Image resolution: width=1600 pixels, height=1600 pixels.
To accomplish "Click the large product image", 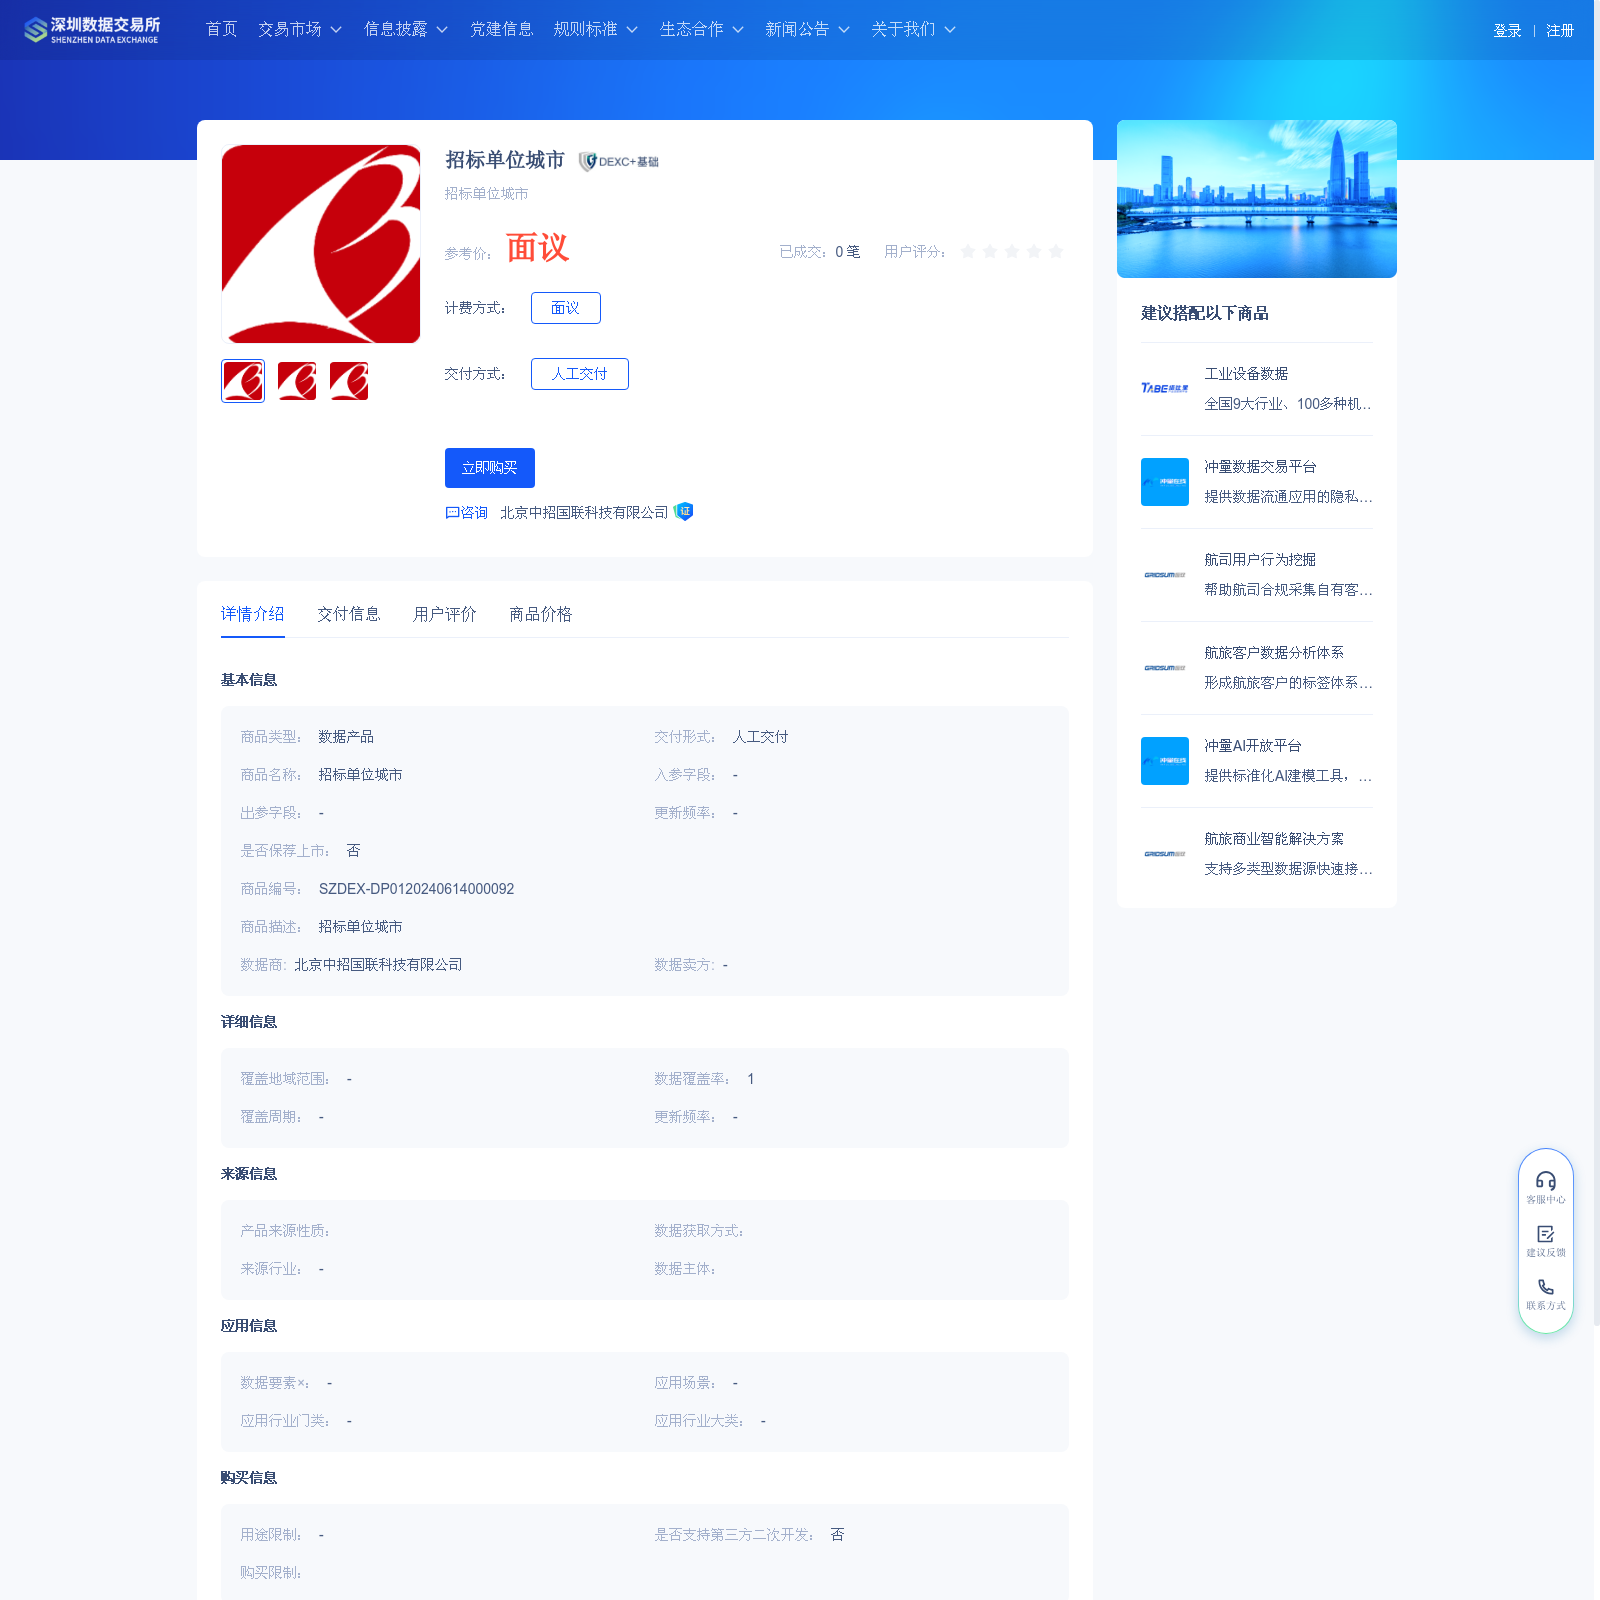I will click(321, 244).
